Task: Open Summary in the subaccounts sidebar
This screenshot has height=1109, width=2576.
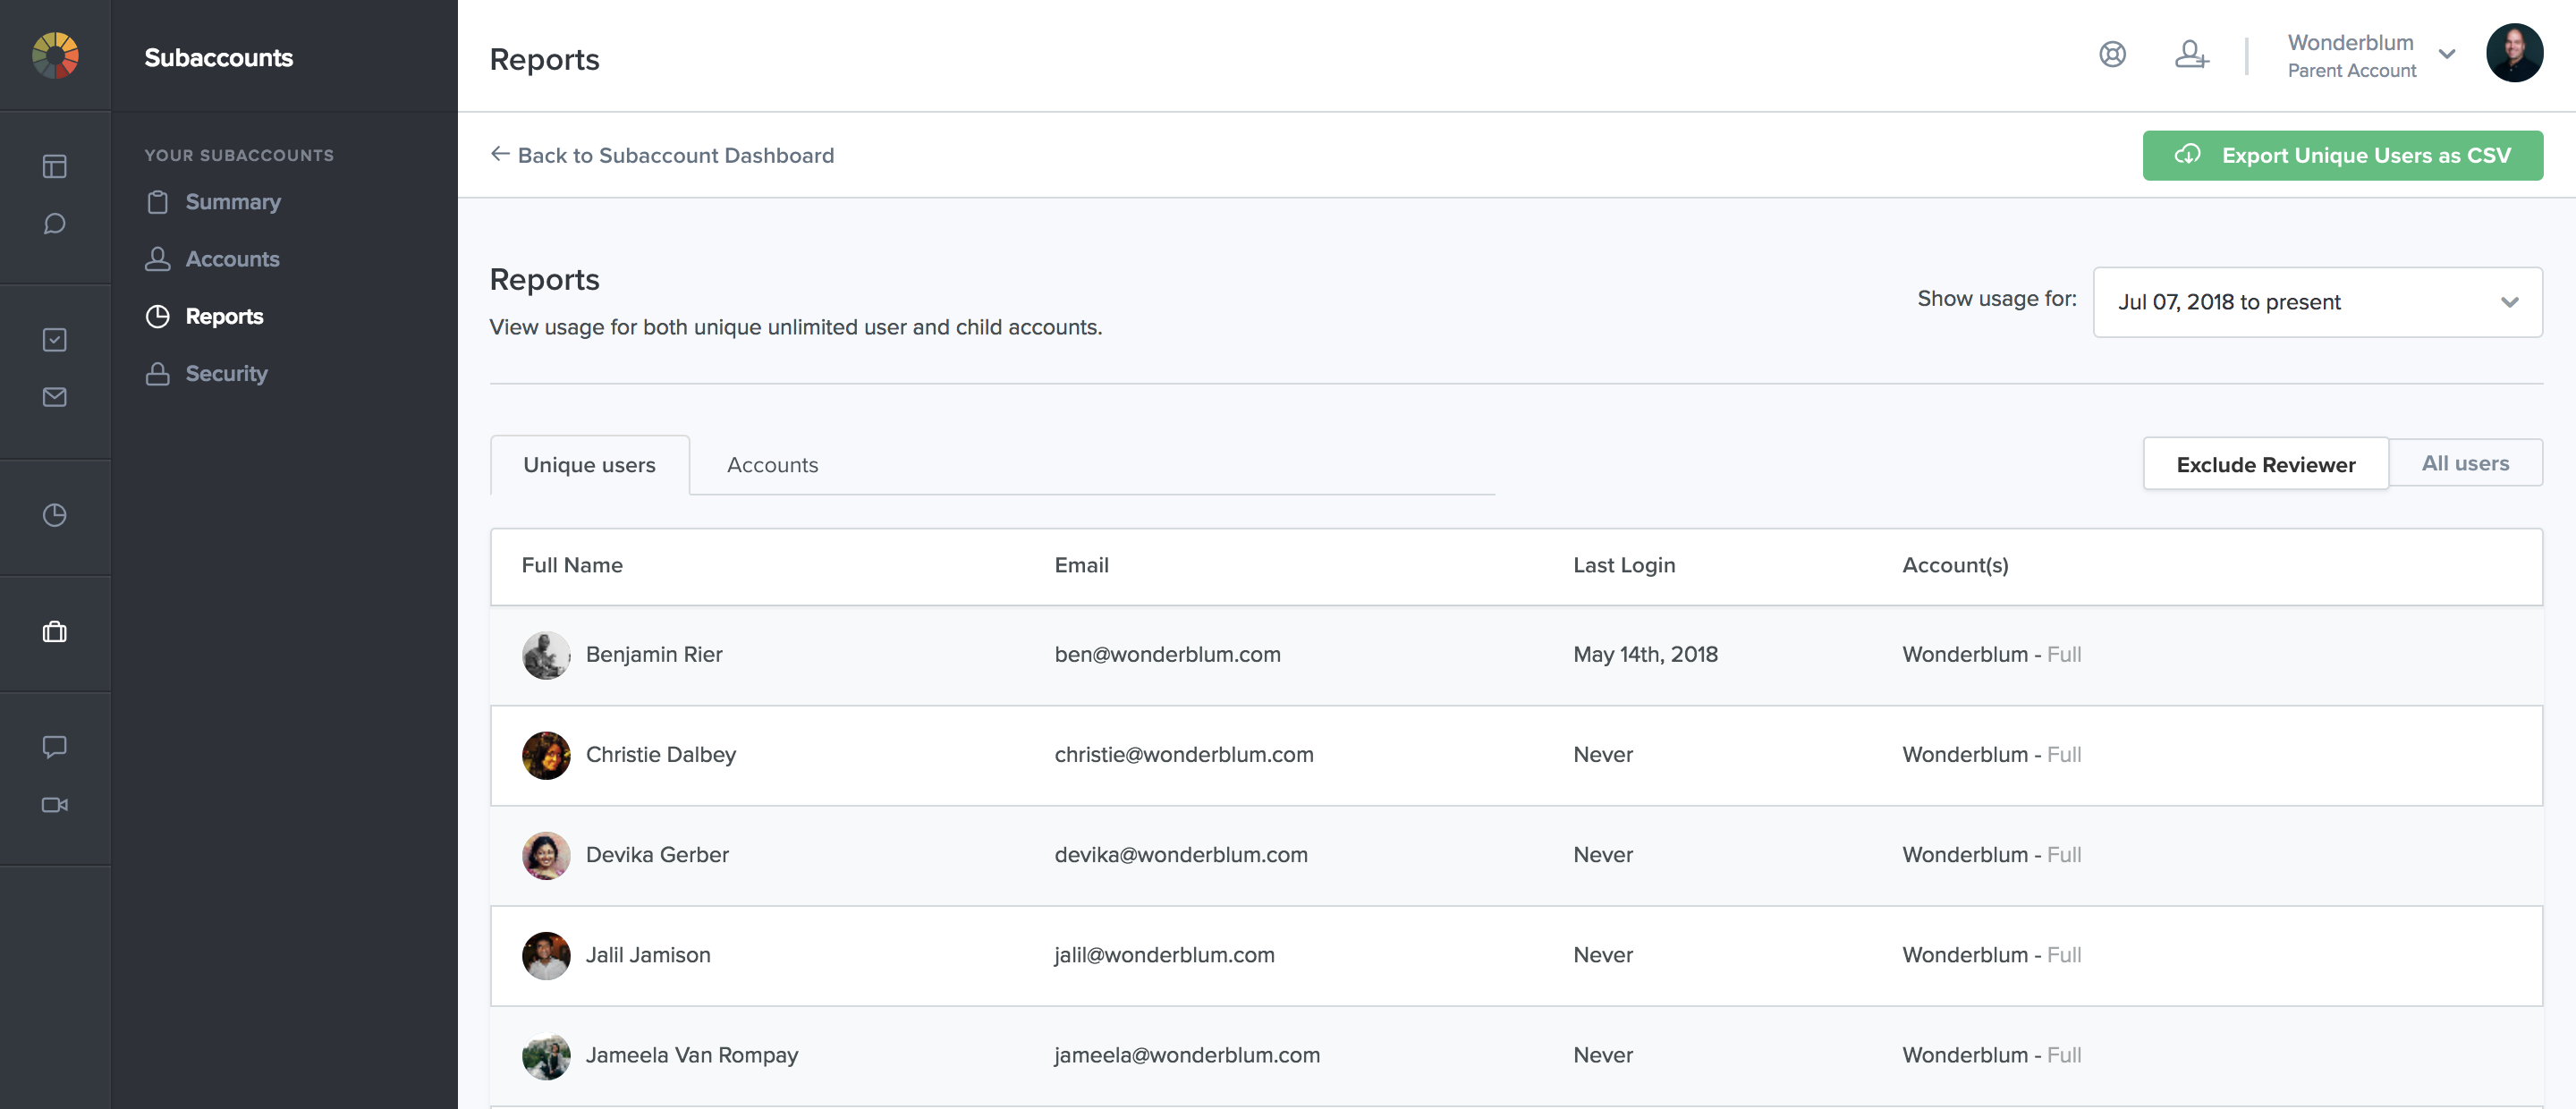Action: coord(232,202)
